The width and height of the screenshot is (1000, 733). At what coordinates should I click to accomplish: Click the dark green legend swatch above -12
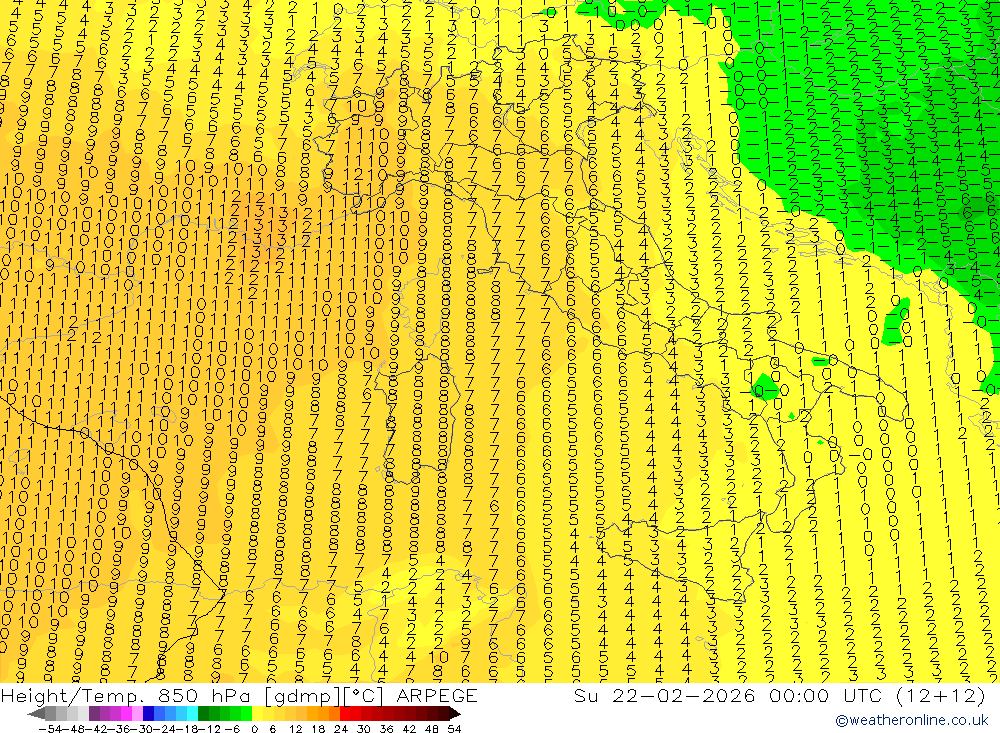[203, 714]
